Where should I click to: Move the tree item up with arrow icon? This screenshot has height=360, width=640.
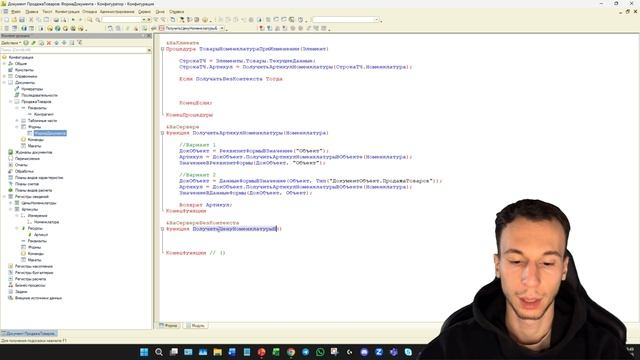pos(57,43)
